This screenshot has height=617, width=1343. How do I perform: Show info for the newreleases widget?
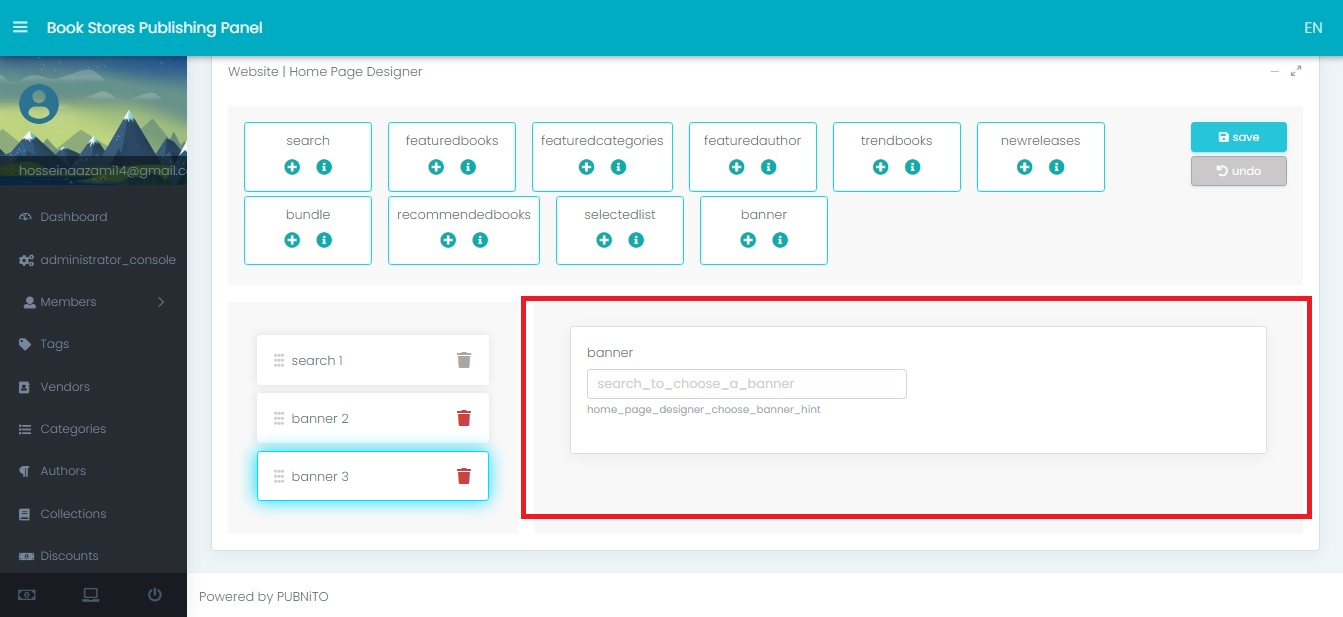click(1056, 167)
